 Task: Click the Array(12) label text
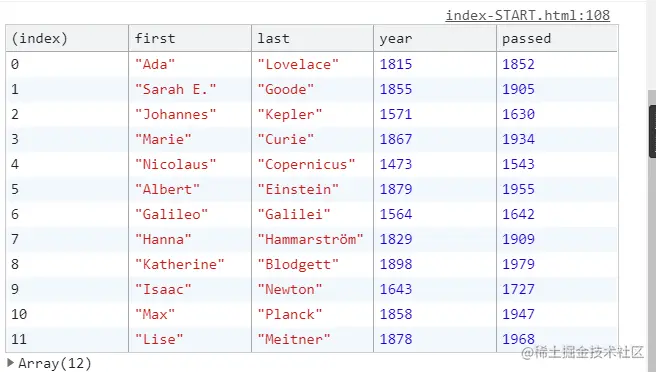55,363
